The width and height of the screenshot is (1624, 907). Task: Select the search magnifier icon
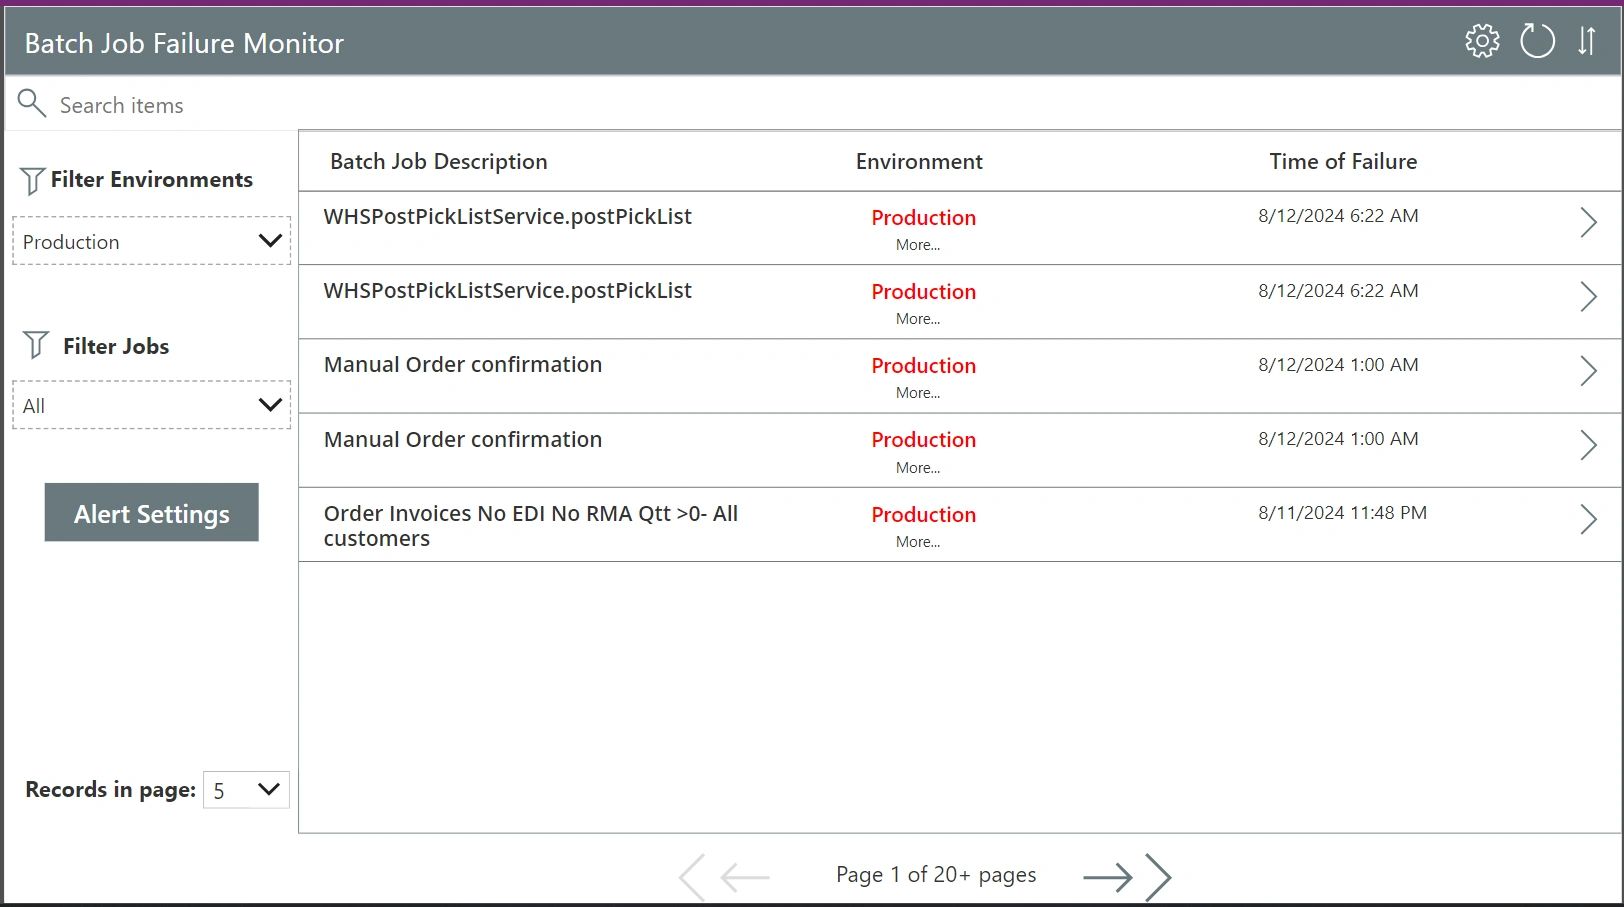click(31, 103)
